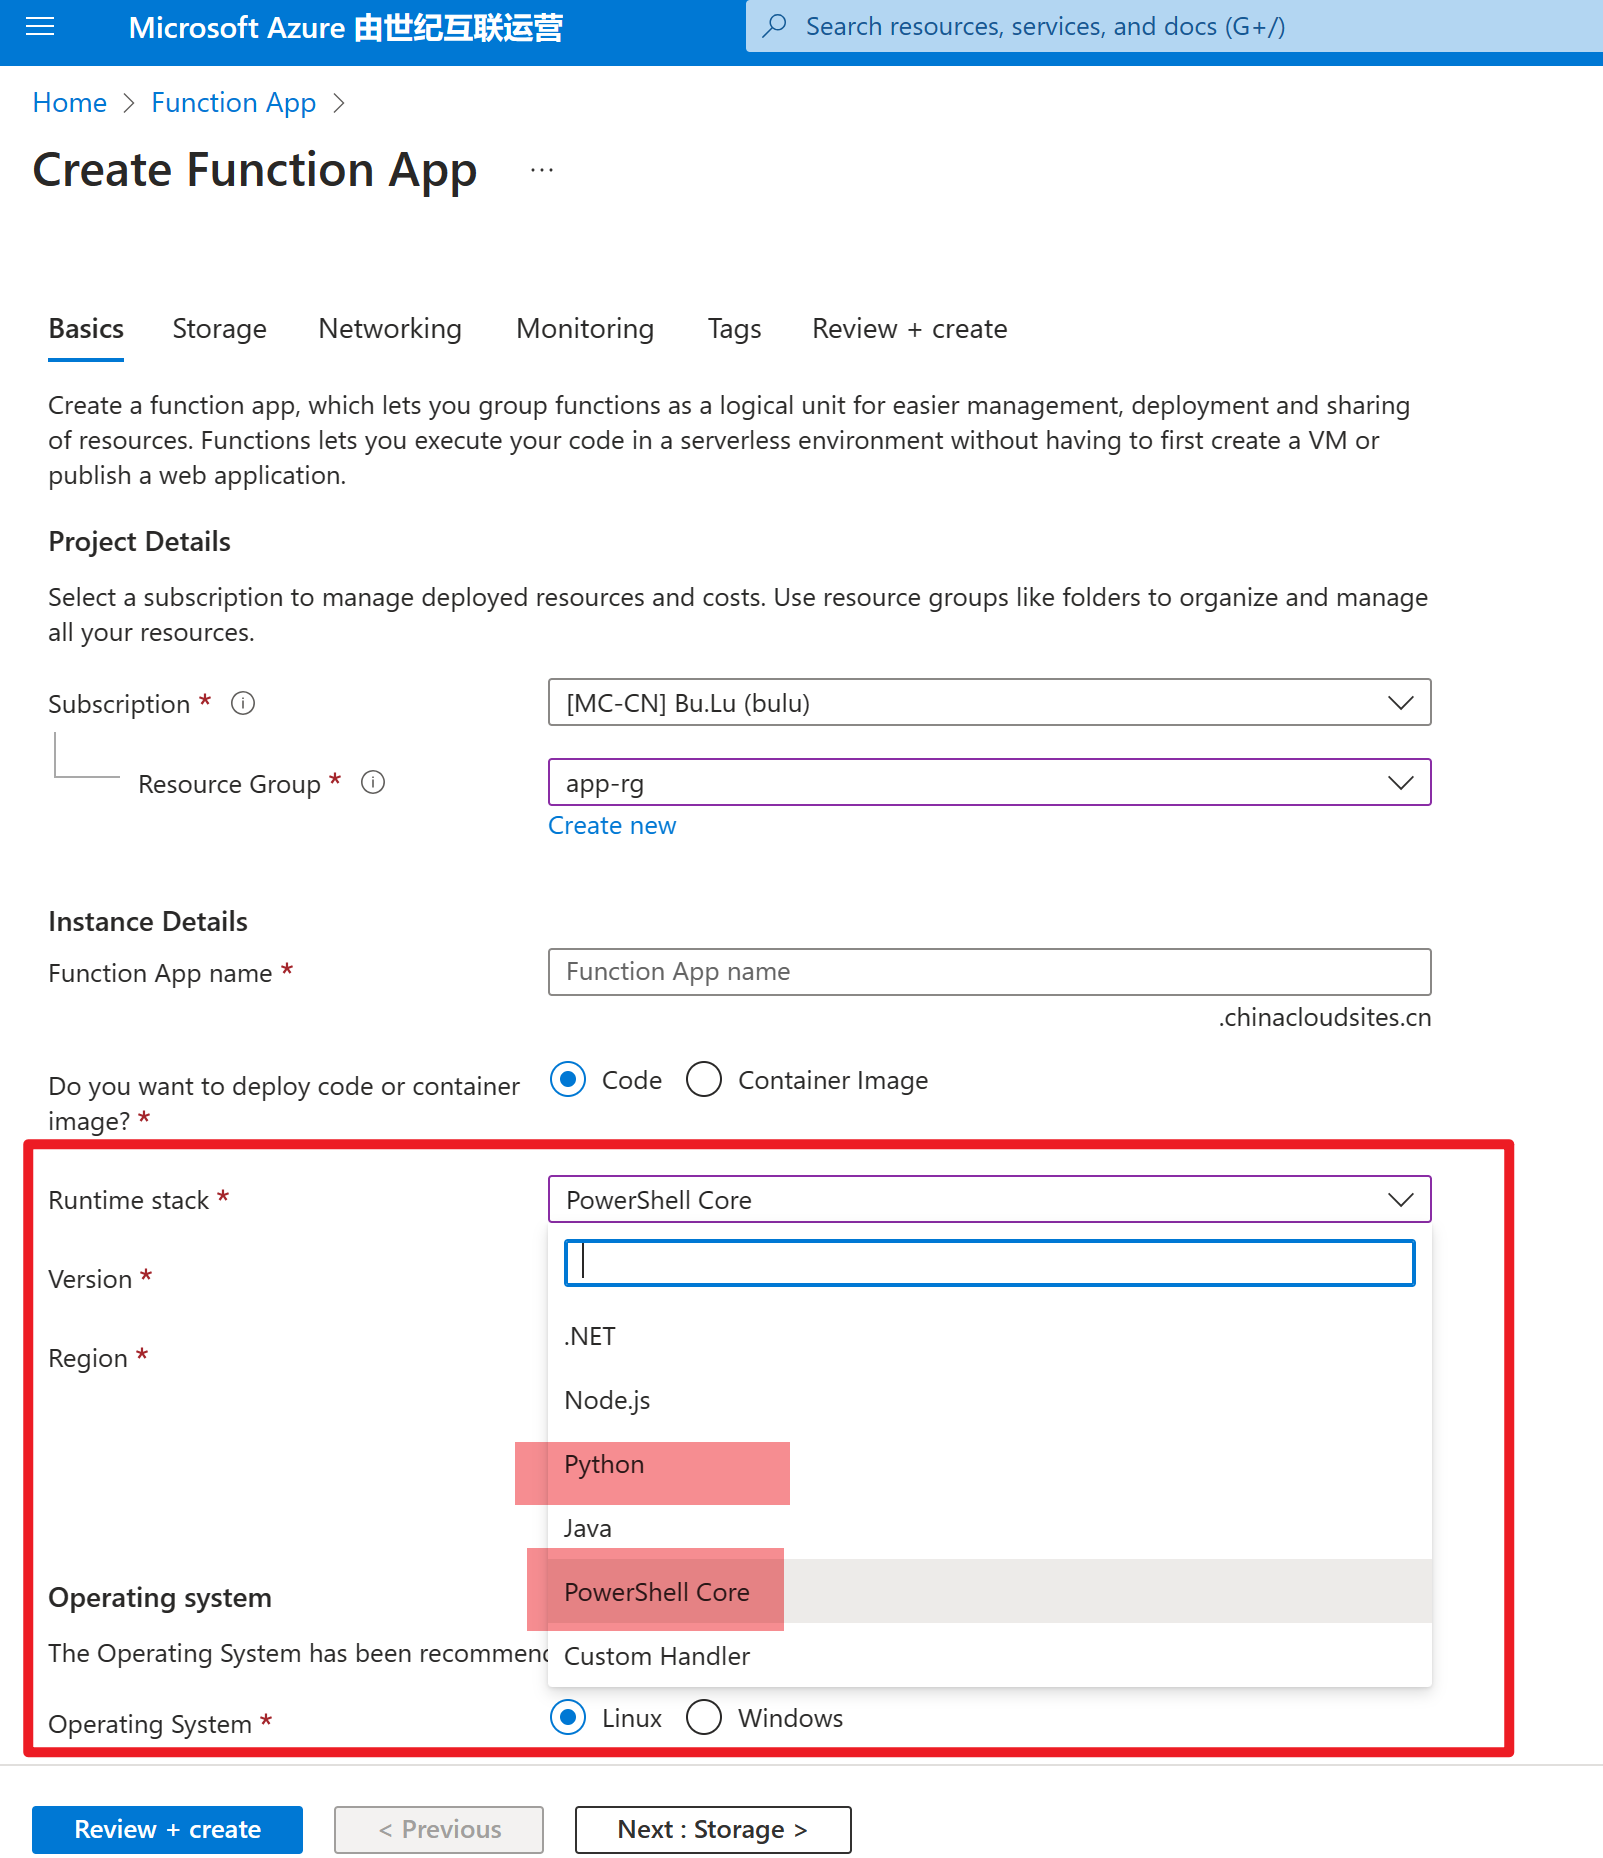This screenshot has width=1603, height=1858.
Task: Expand the Resource Group dropdown
Action: coord(1400,782)
